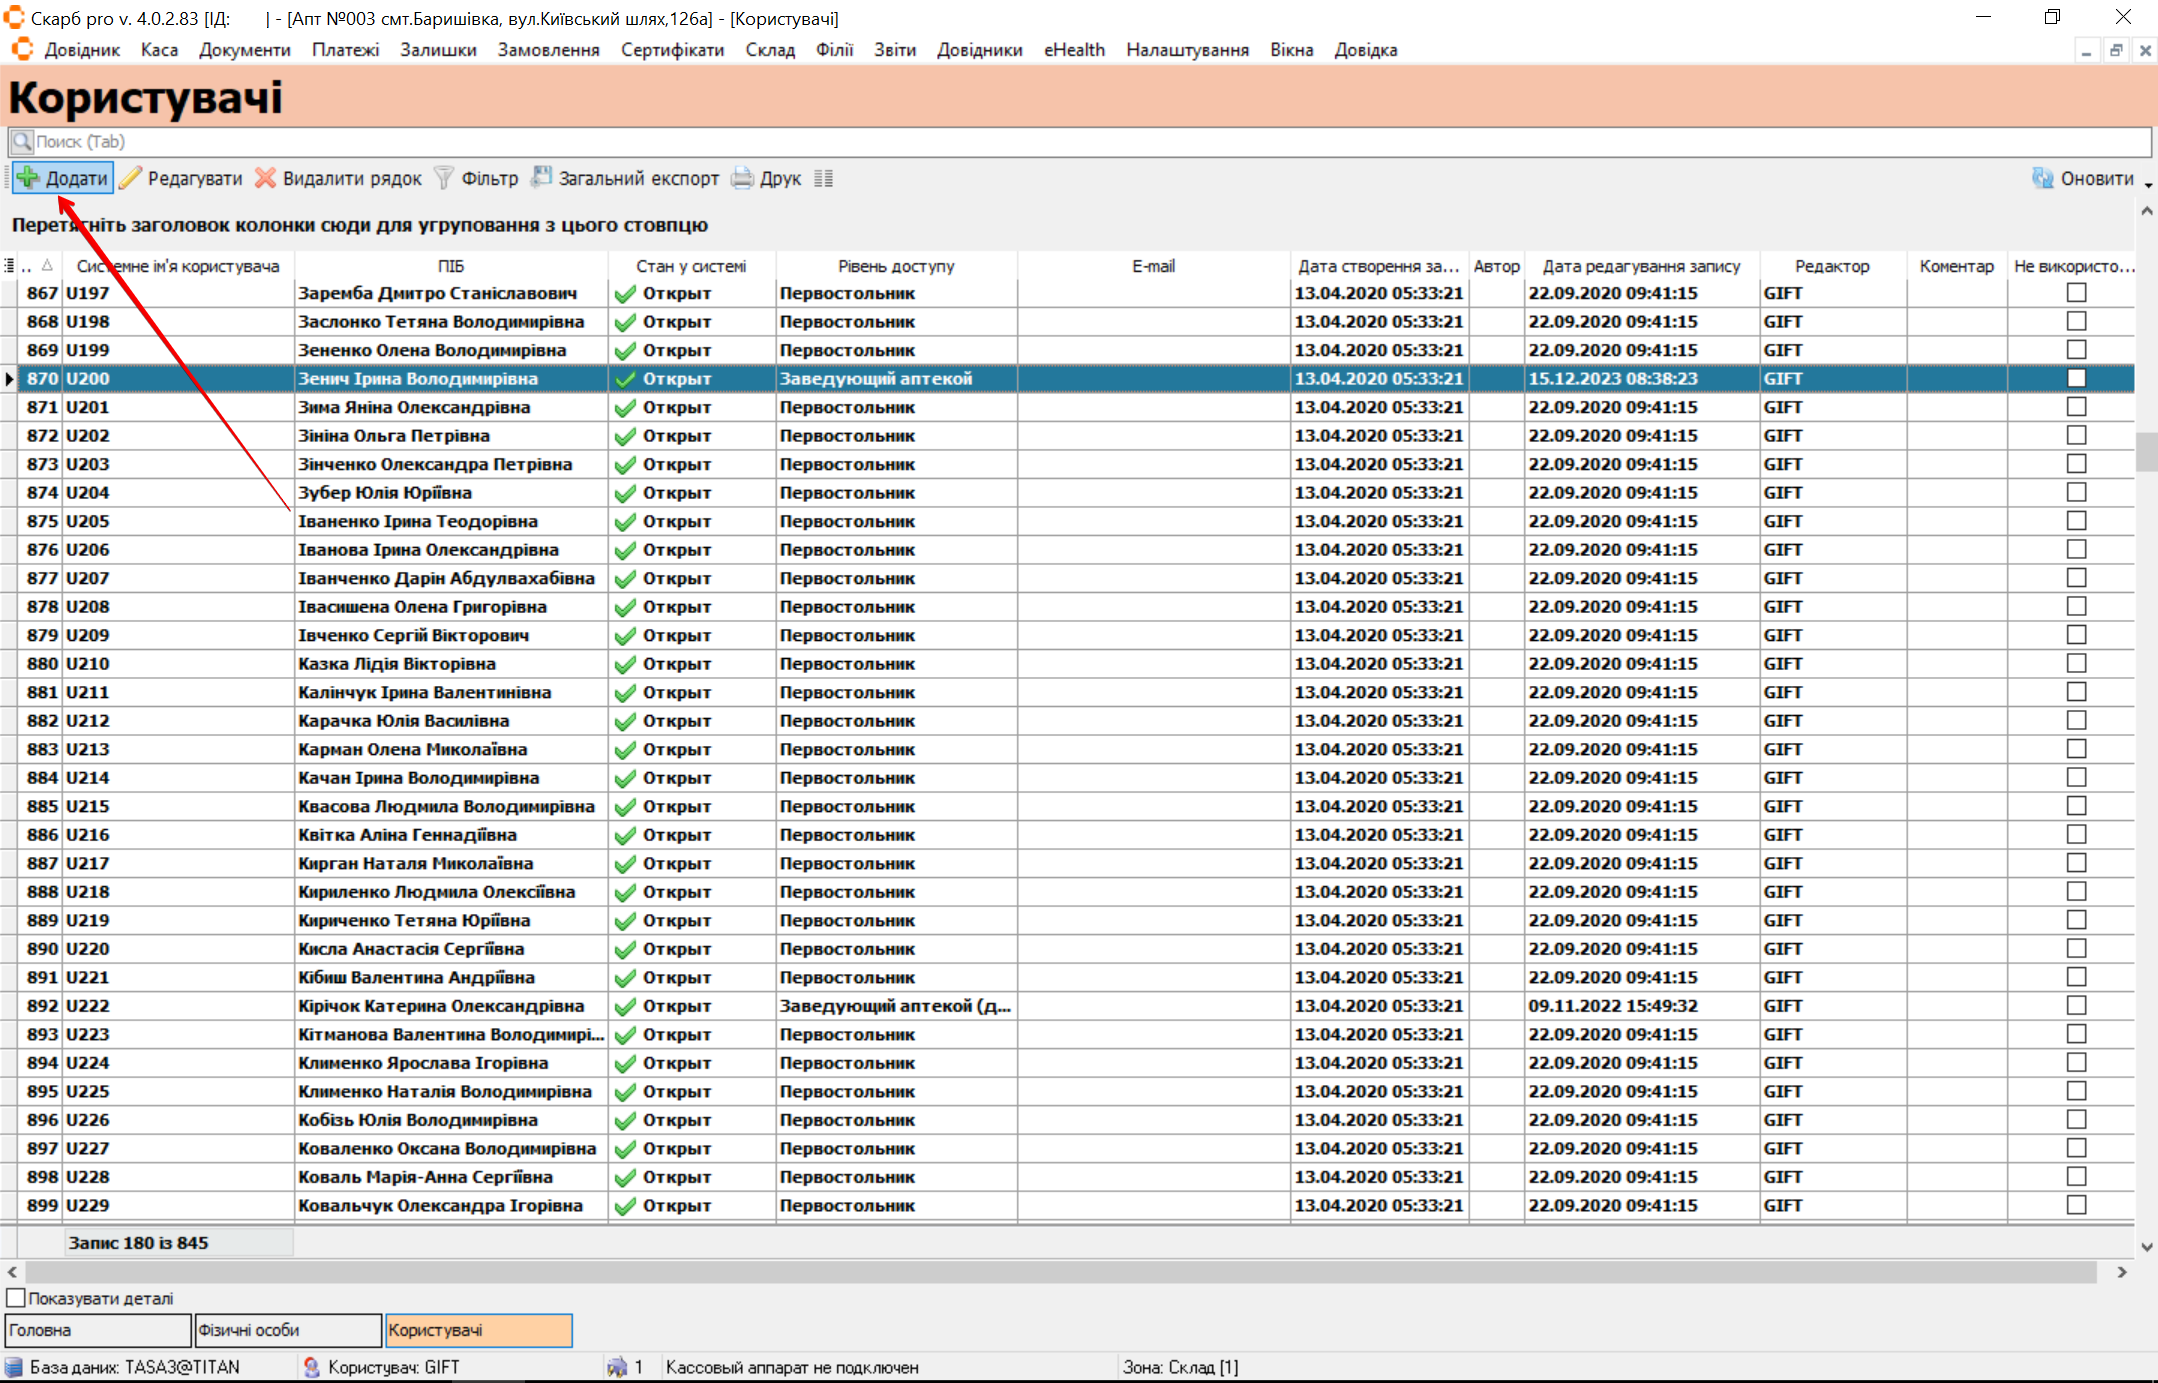Click the Загальний експорт icon
Viewport: 2158px width, 1383px height.
point(541,178)
